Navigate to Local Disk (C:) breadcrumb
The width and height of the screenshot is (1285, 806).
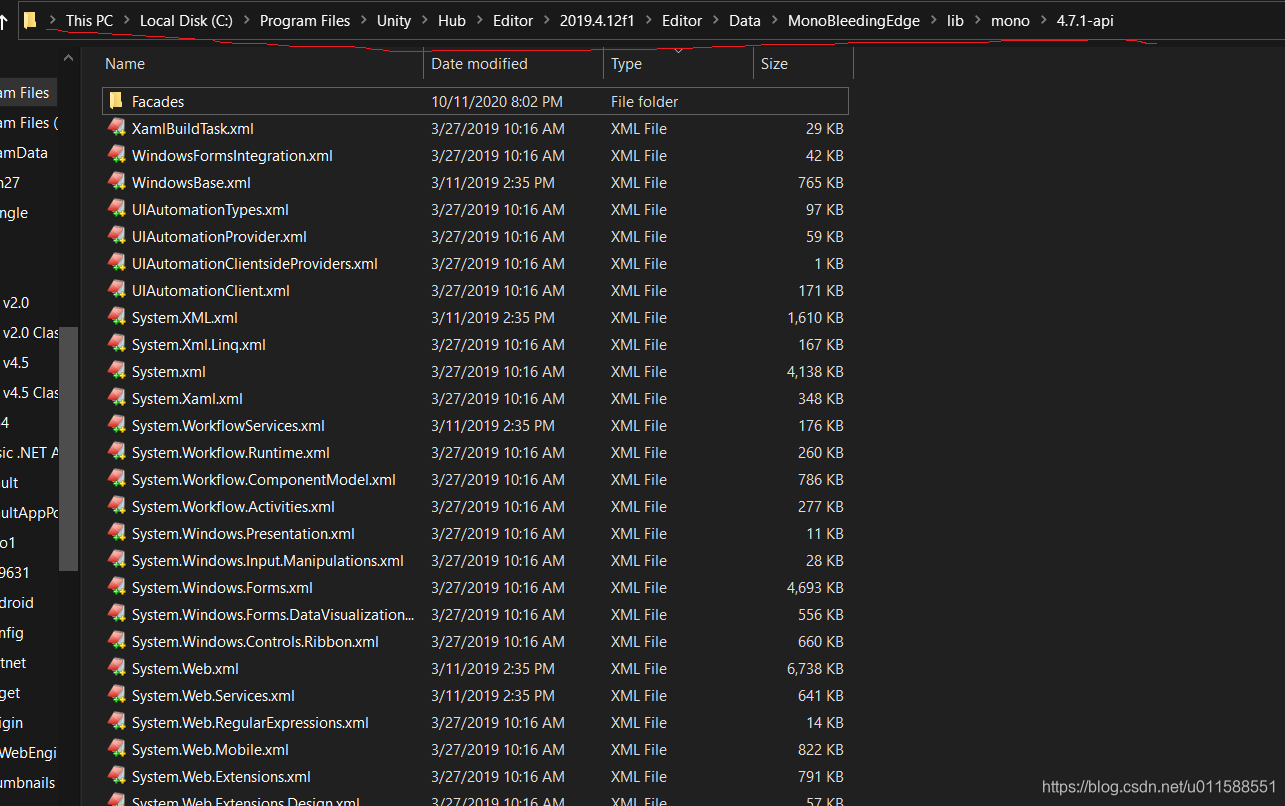pyautogui.click(x=186, y=21)
